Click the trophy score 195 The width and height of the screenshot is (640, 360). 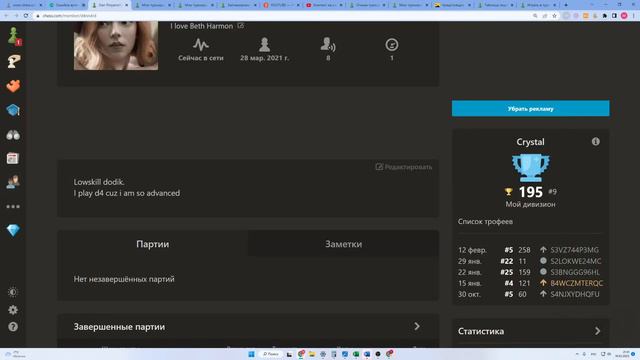click(531, 192)
